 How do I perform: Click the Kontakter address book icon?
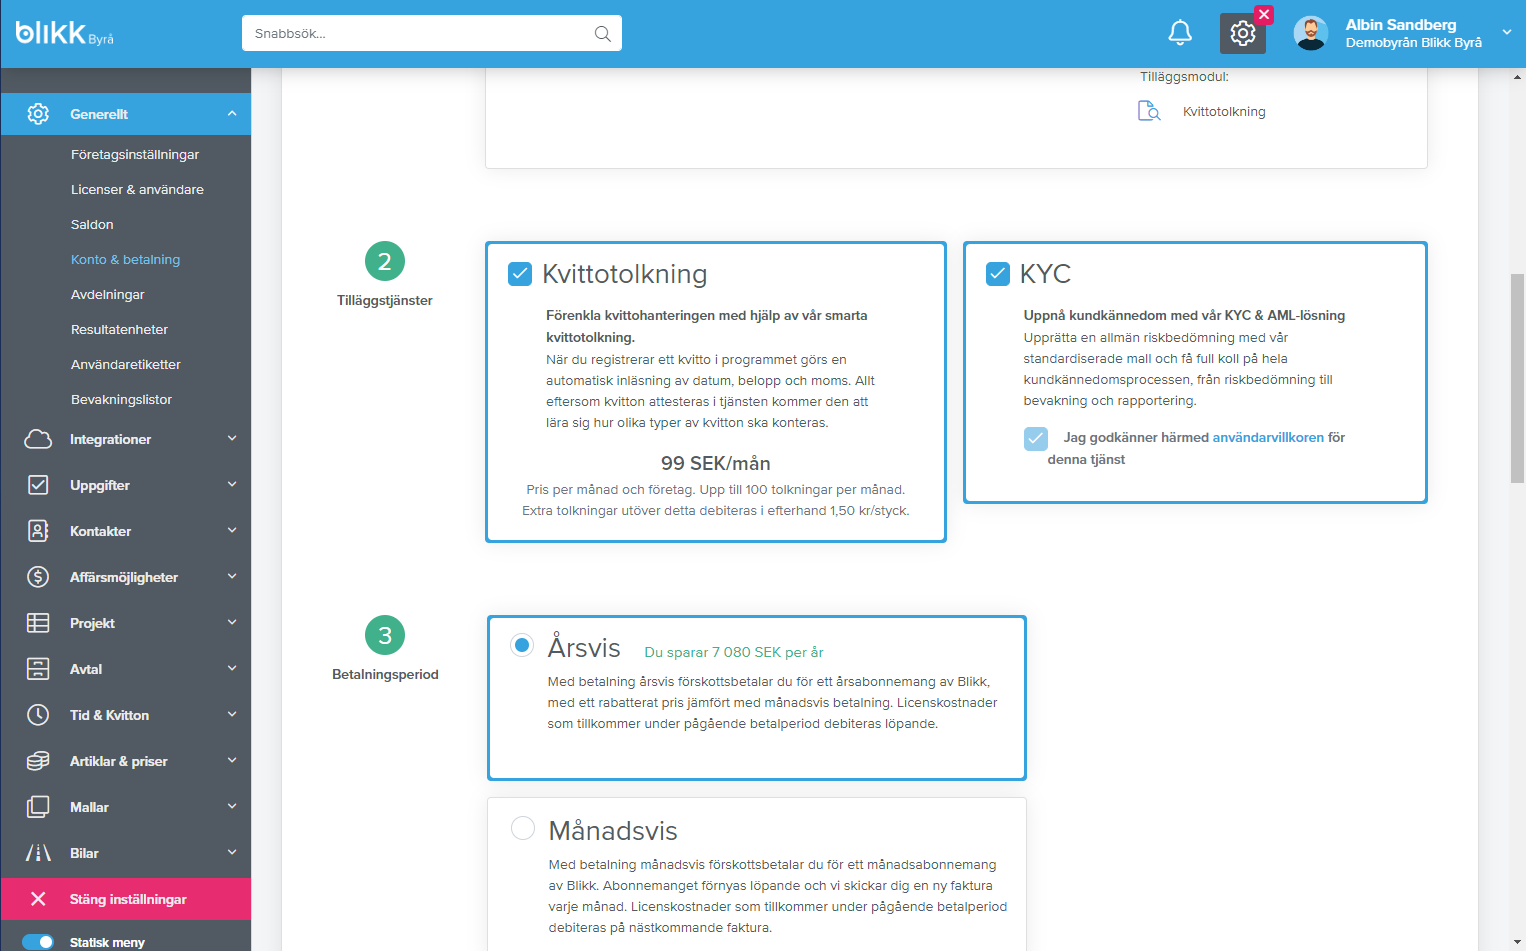(x=38, y=531)
